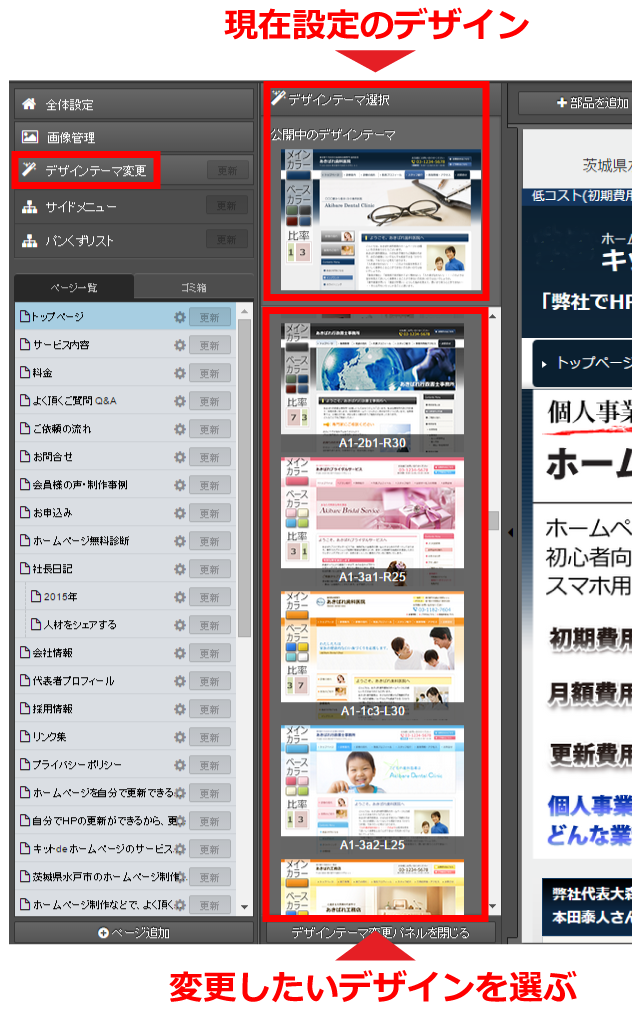
Task: Open gear settings for 人材をシェアする
Action: (179, 625)
